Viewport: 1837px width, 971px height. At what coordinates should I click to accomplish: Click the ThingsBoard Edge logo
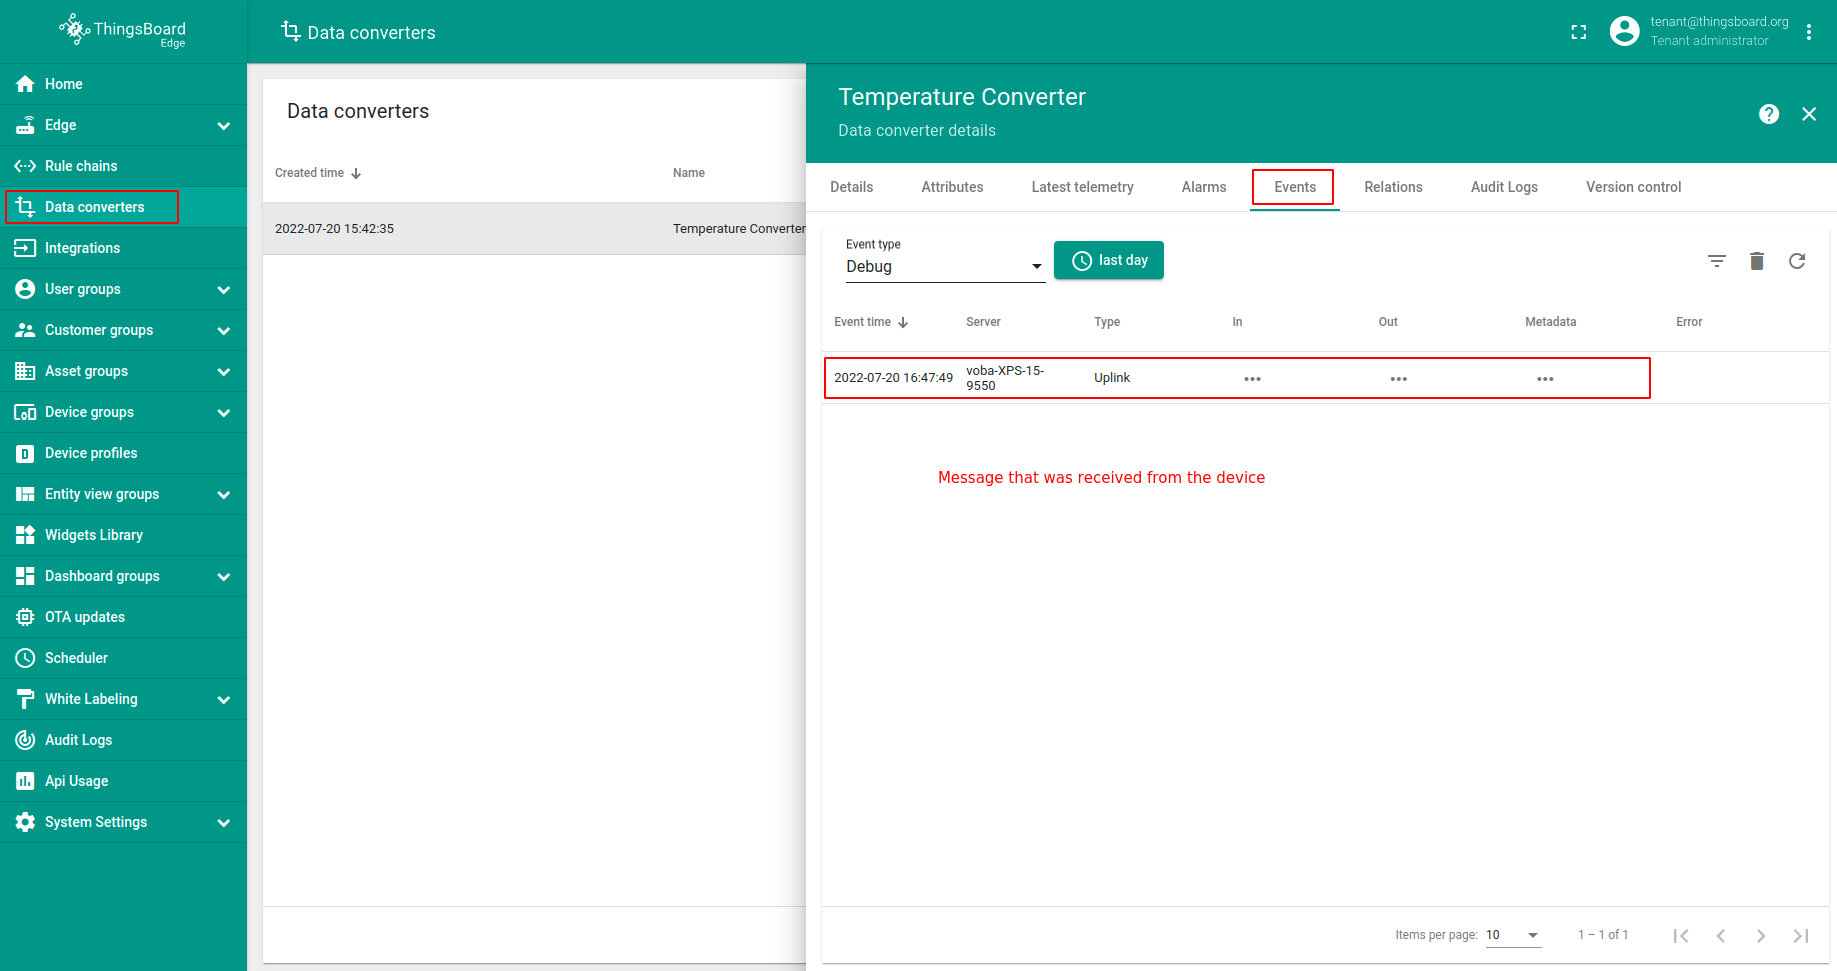123,31
